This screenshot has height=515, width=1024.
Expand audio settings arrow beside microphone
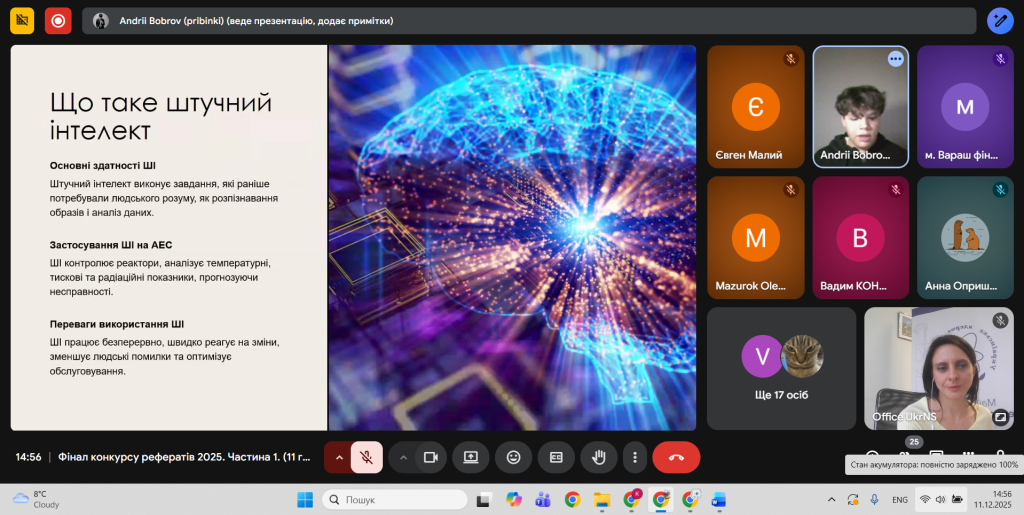338,457
